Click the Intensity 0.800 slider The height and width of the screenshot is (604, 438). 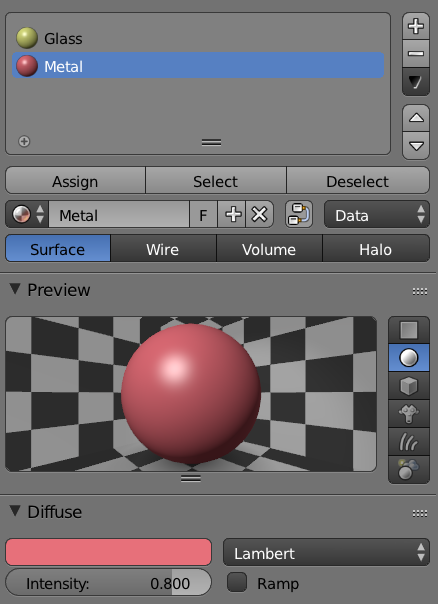pyautogui.click(x=109, y=583)
